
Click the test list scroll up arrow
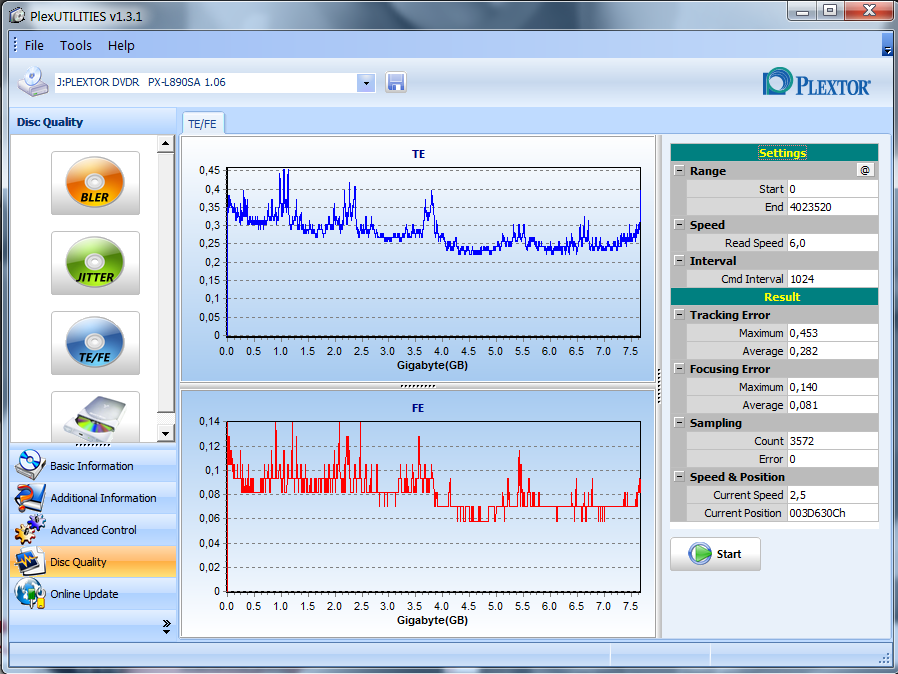(166, 143)
